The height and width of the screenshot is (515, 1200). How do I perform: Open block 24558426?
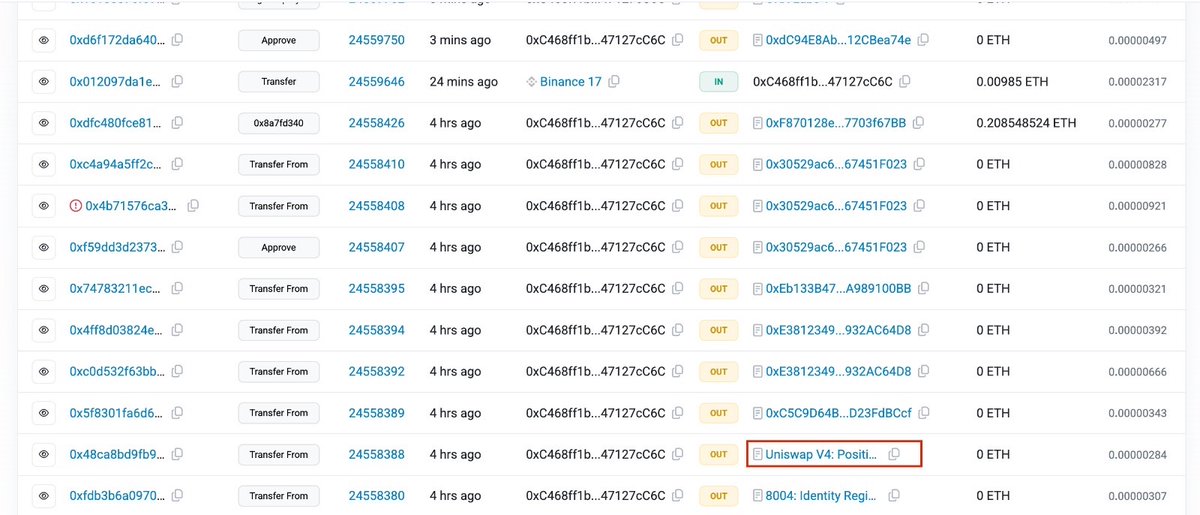376,123
